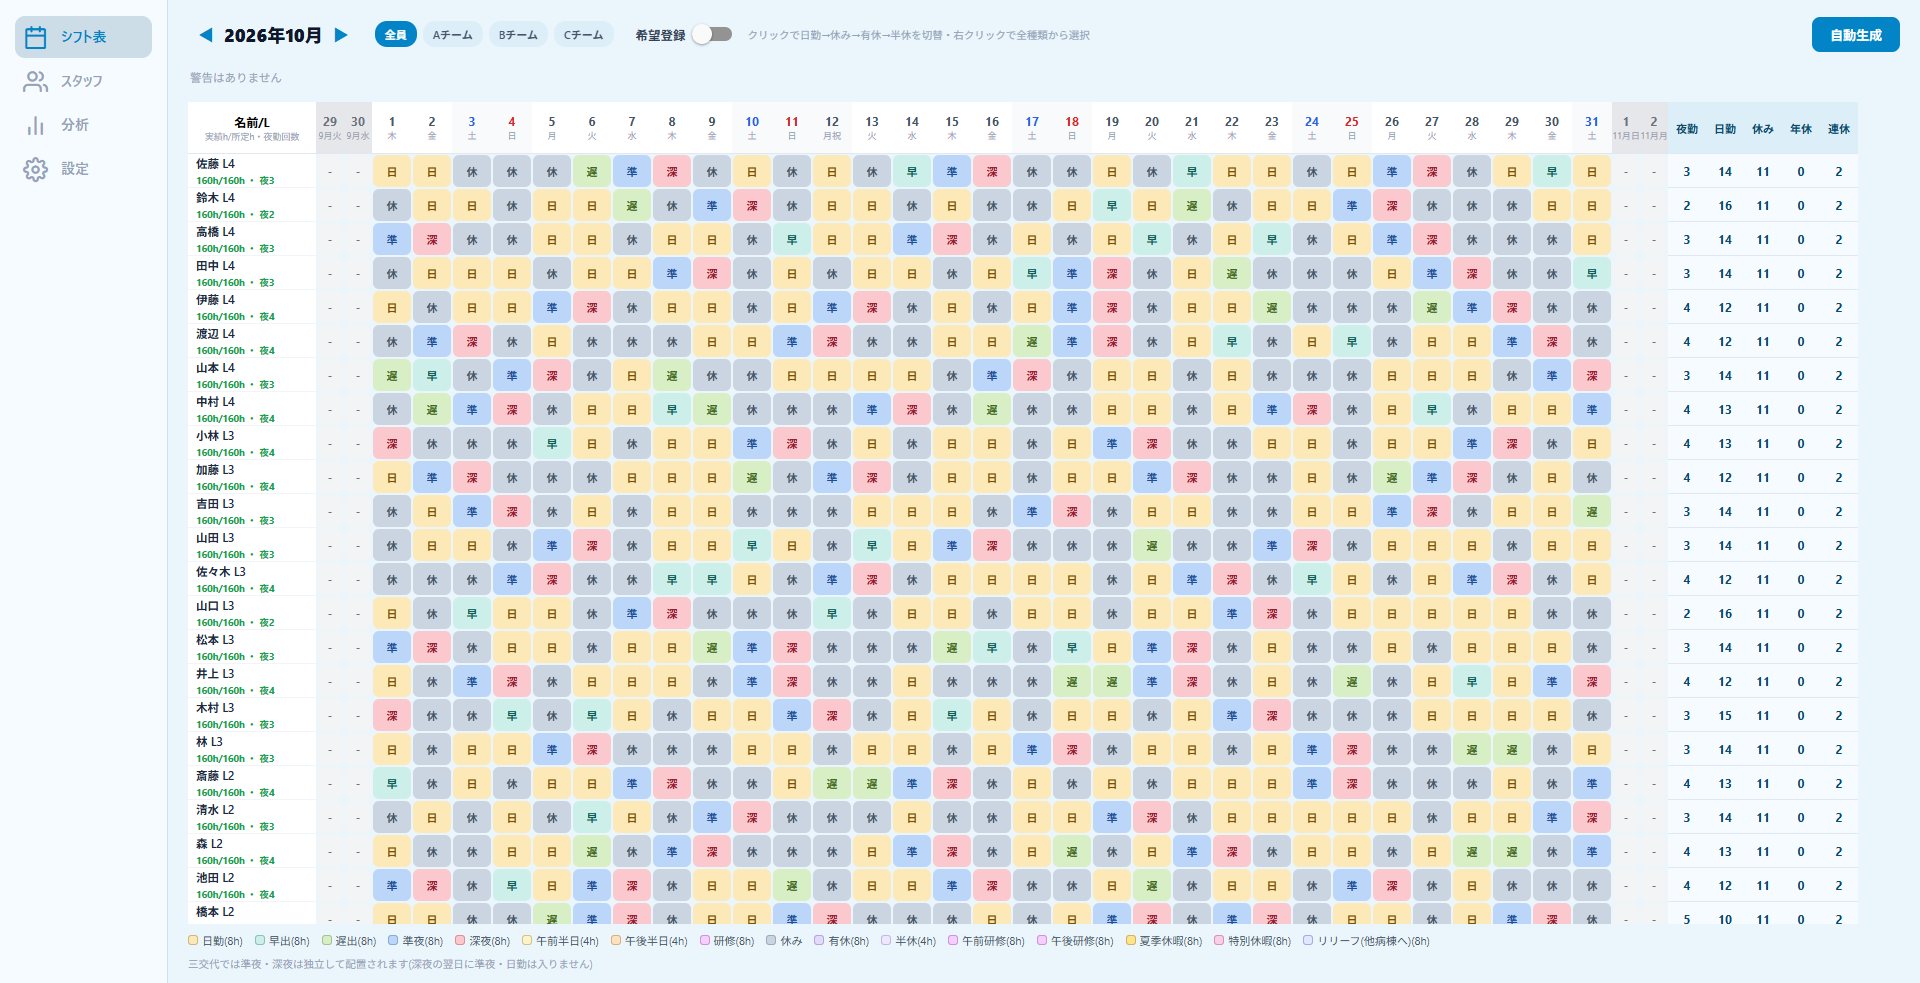The height and width of the screenshot is (983, 1920).
Task: Click the 自動生成 button
Action: pyautogui.click(x=1855, y=35)
